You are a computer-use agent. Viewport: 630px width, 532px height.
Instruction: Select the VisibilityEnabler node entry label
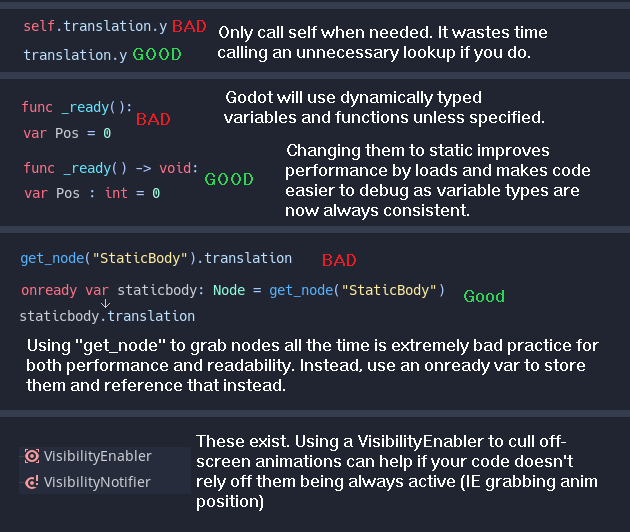97,456
